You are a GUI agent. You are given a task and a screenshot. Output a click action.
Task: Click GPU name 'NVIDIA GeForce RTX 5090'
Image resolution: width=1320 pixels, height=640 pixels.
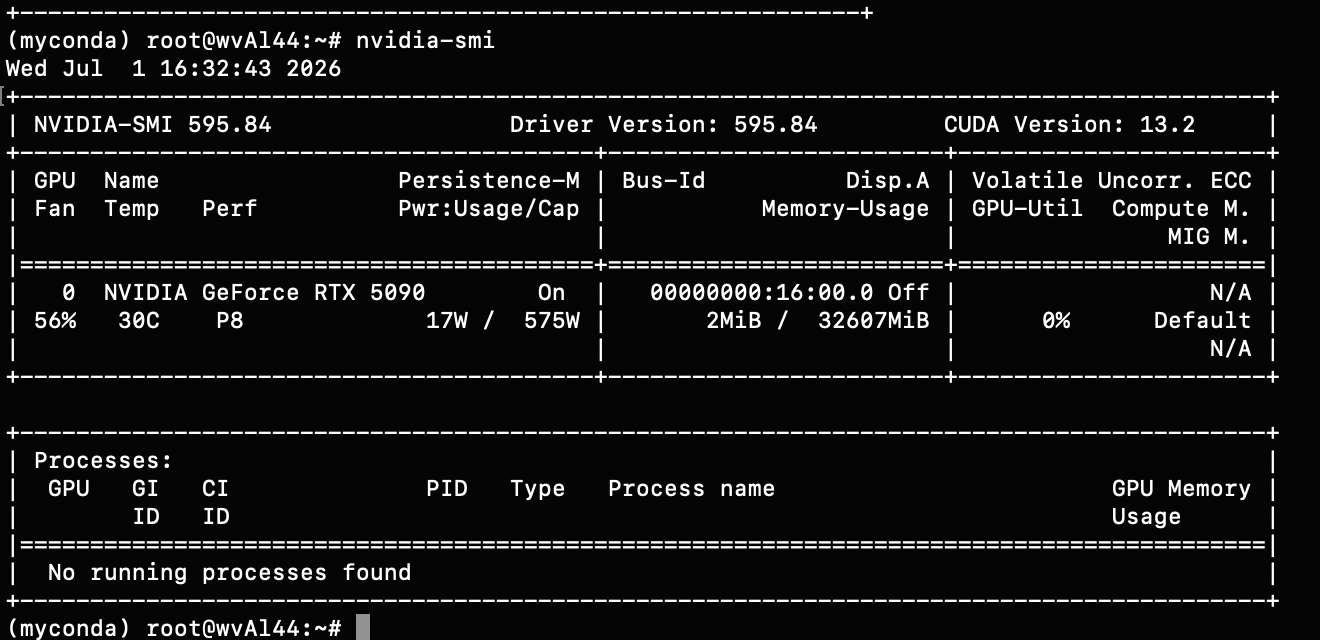(265, 293)
